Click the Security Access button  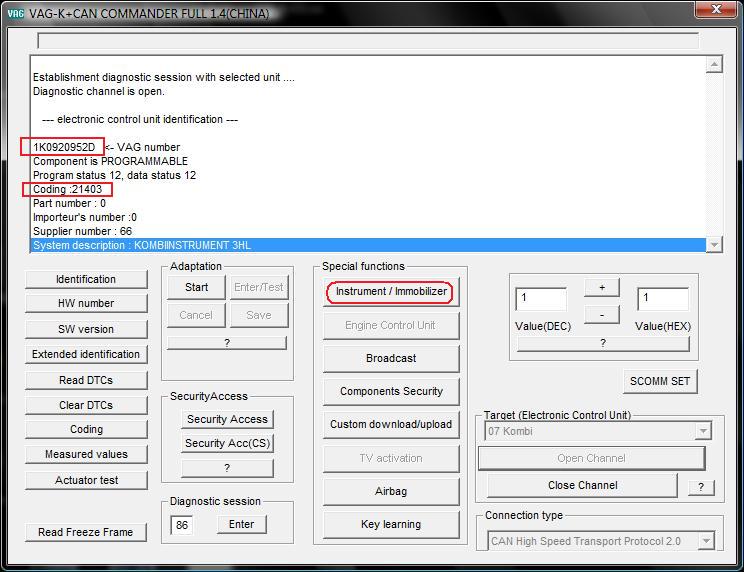pyautogui.click(x=227, y=419)
